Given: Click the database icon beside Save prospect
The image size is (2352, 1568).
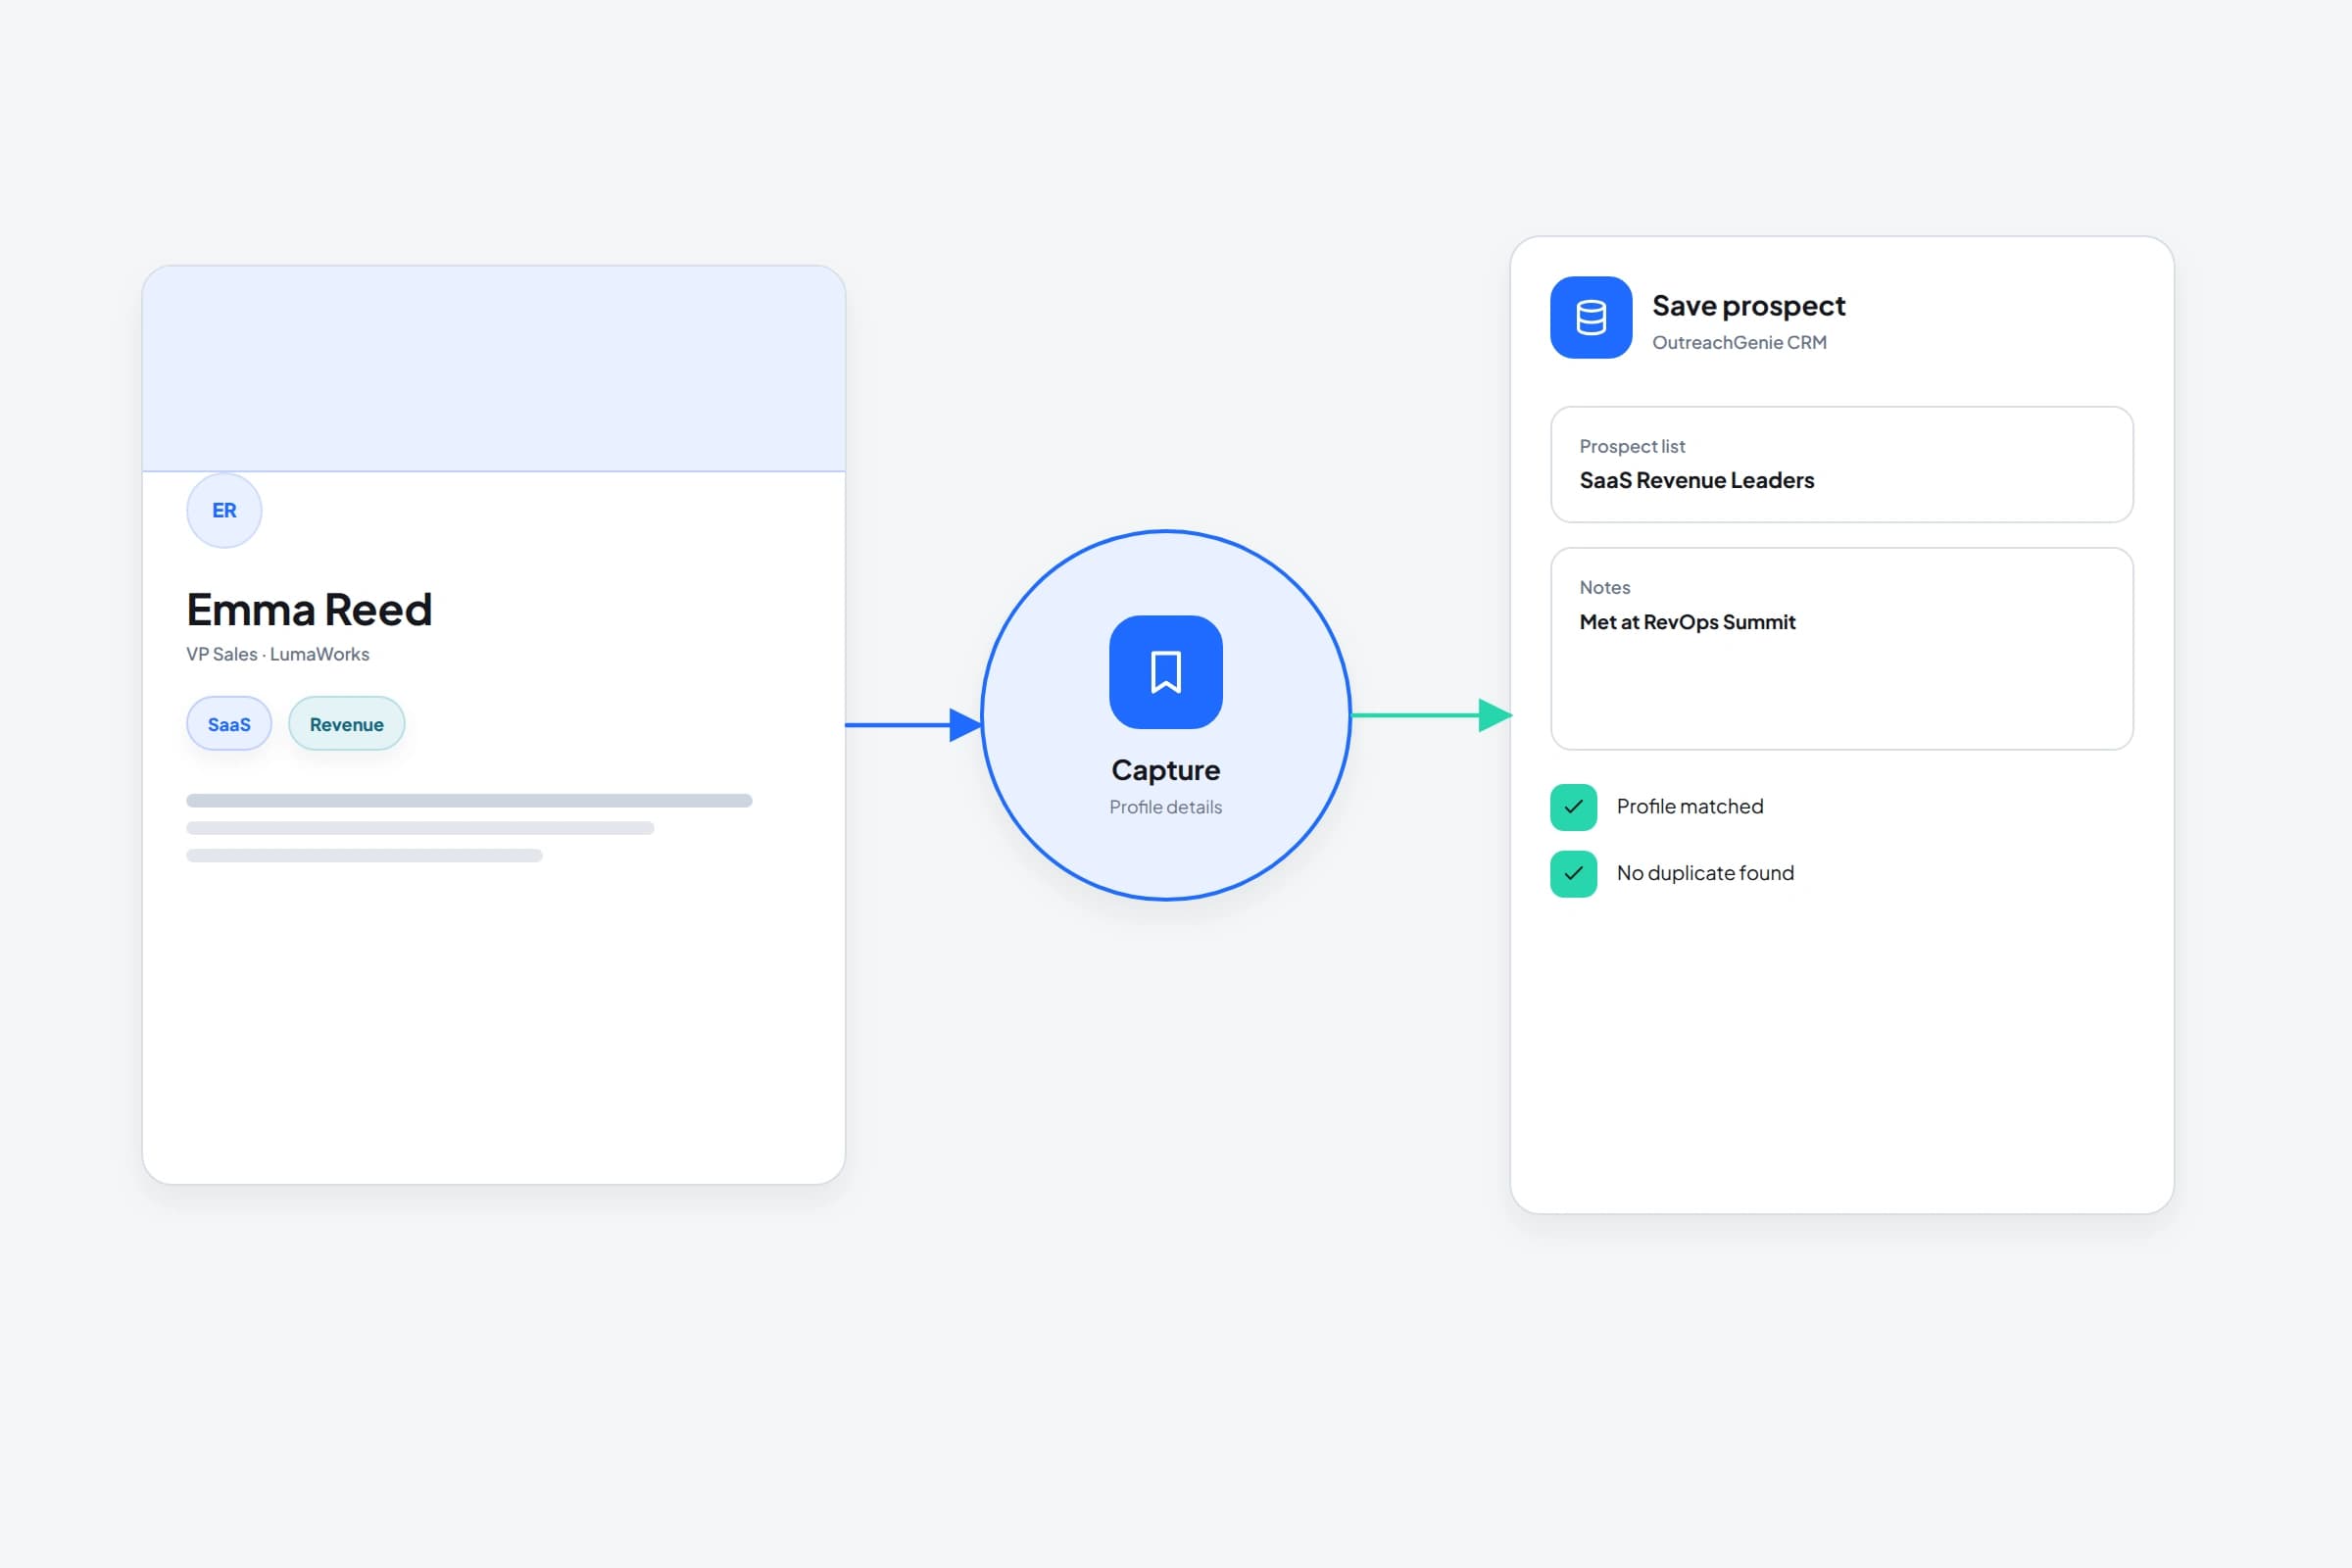Looking at the screenshot, I should point(1591,317).
